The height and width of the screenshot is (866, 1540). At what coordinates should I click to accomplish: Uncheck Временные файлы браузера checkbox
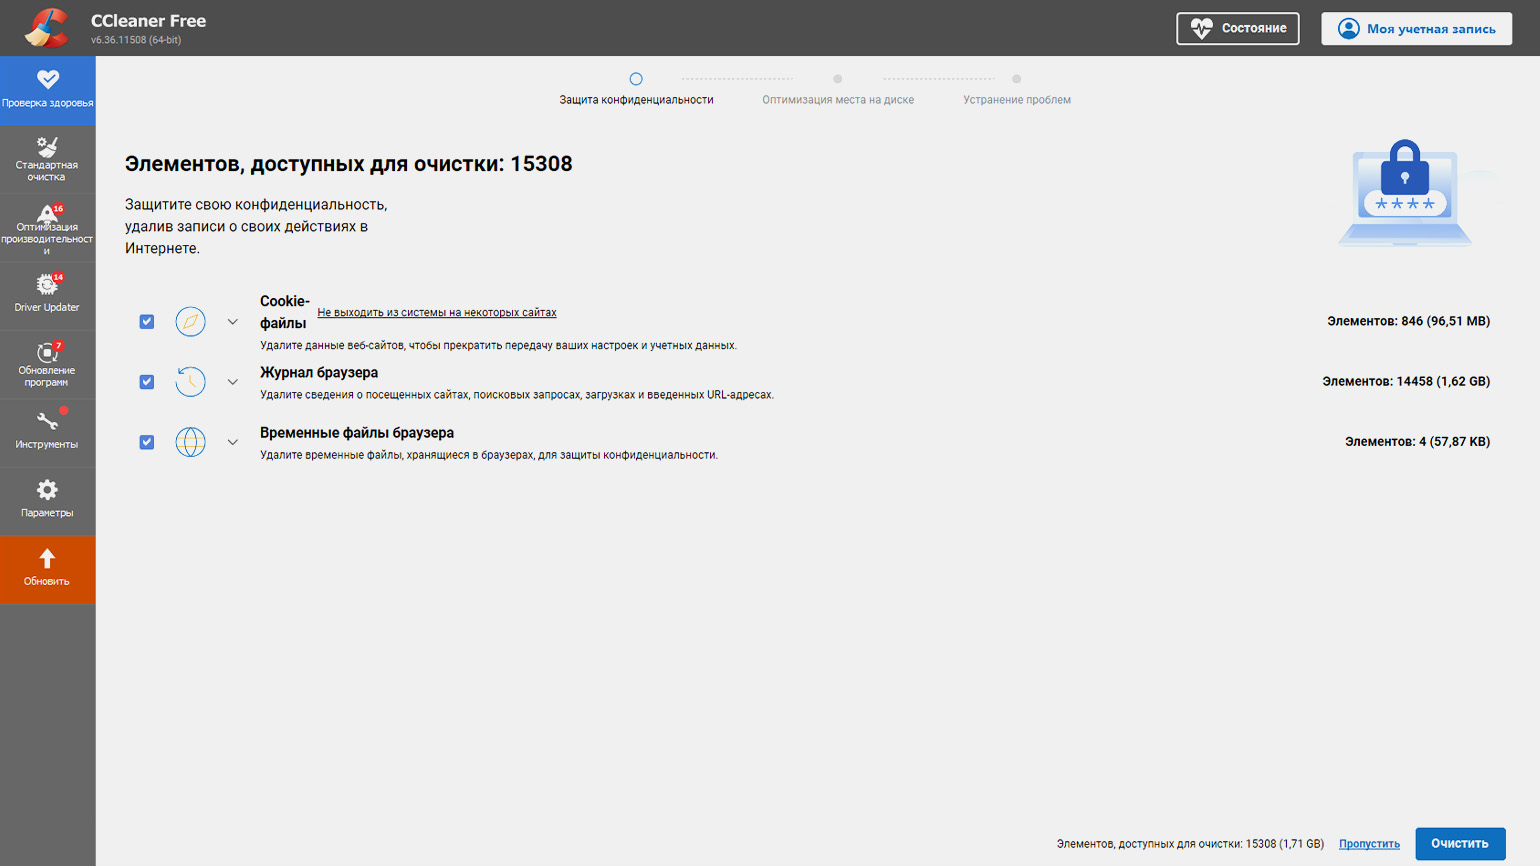pos(147,442)
